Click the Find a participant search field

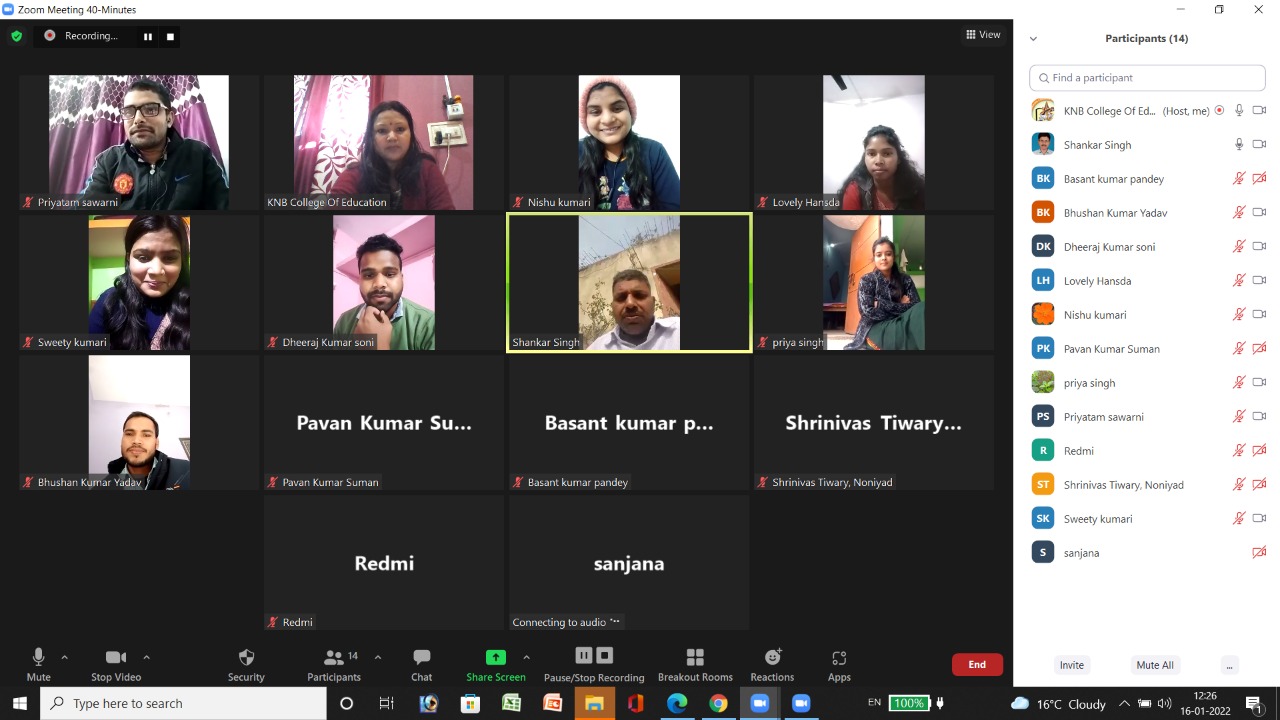(x=1147, y=78)
